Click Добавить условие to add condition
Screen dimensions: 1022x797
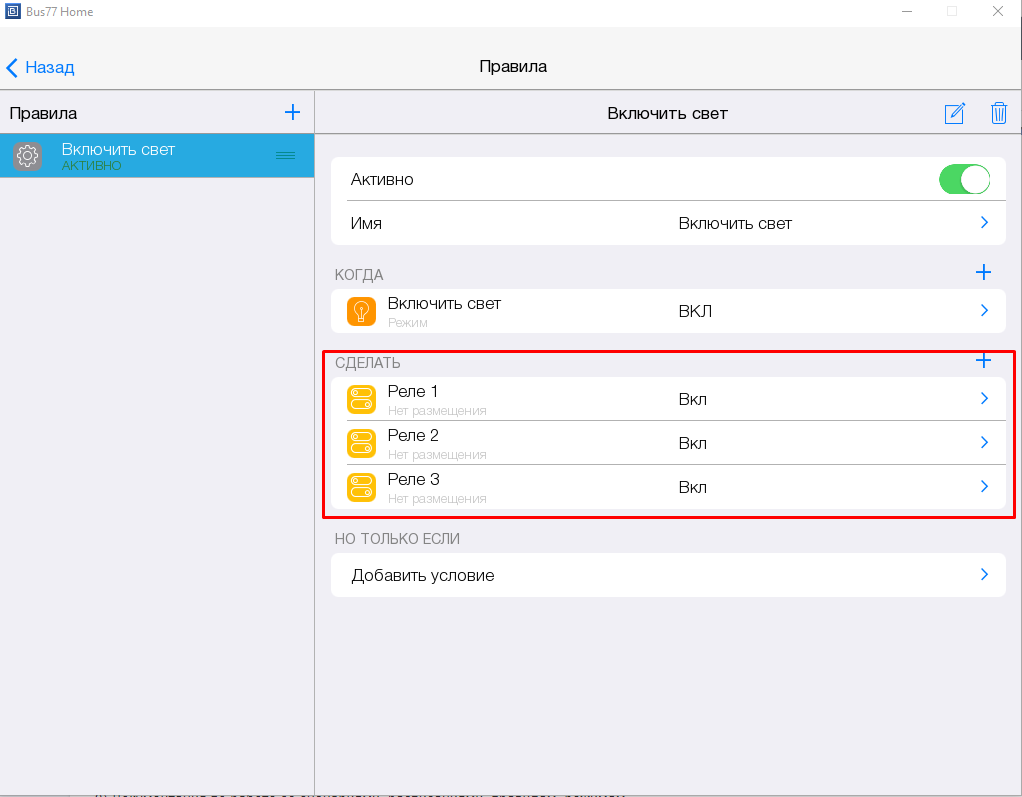pos(423,575)
